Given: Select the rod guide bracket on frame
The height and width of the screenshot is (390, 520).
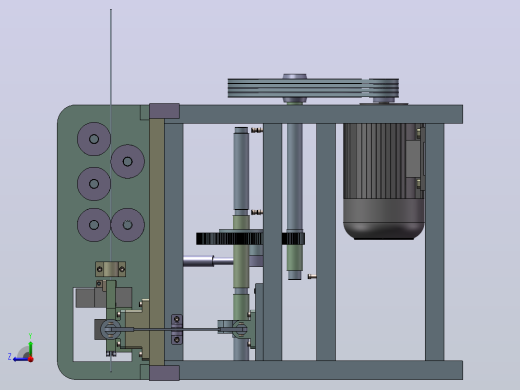Looking at the screenshot, I should click(x=177, y=329).
